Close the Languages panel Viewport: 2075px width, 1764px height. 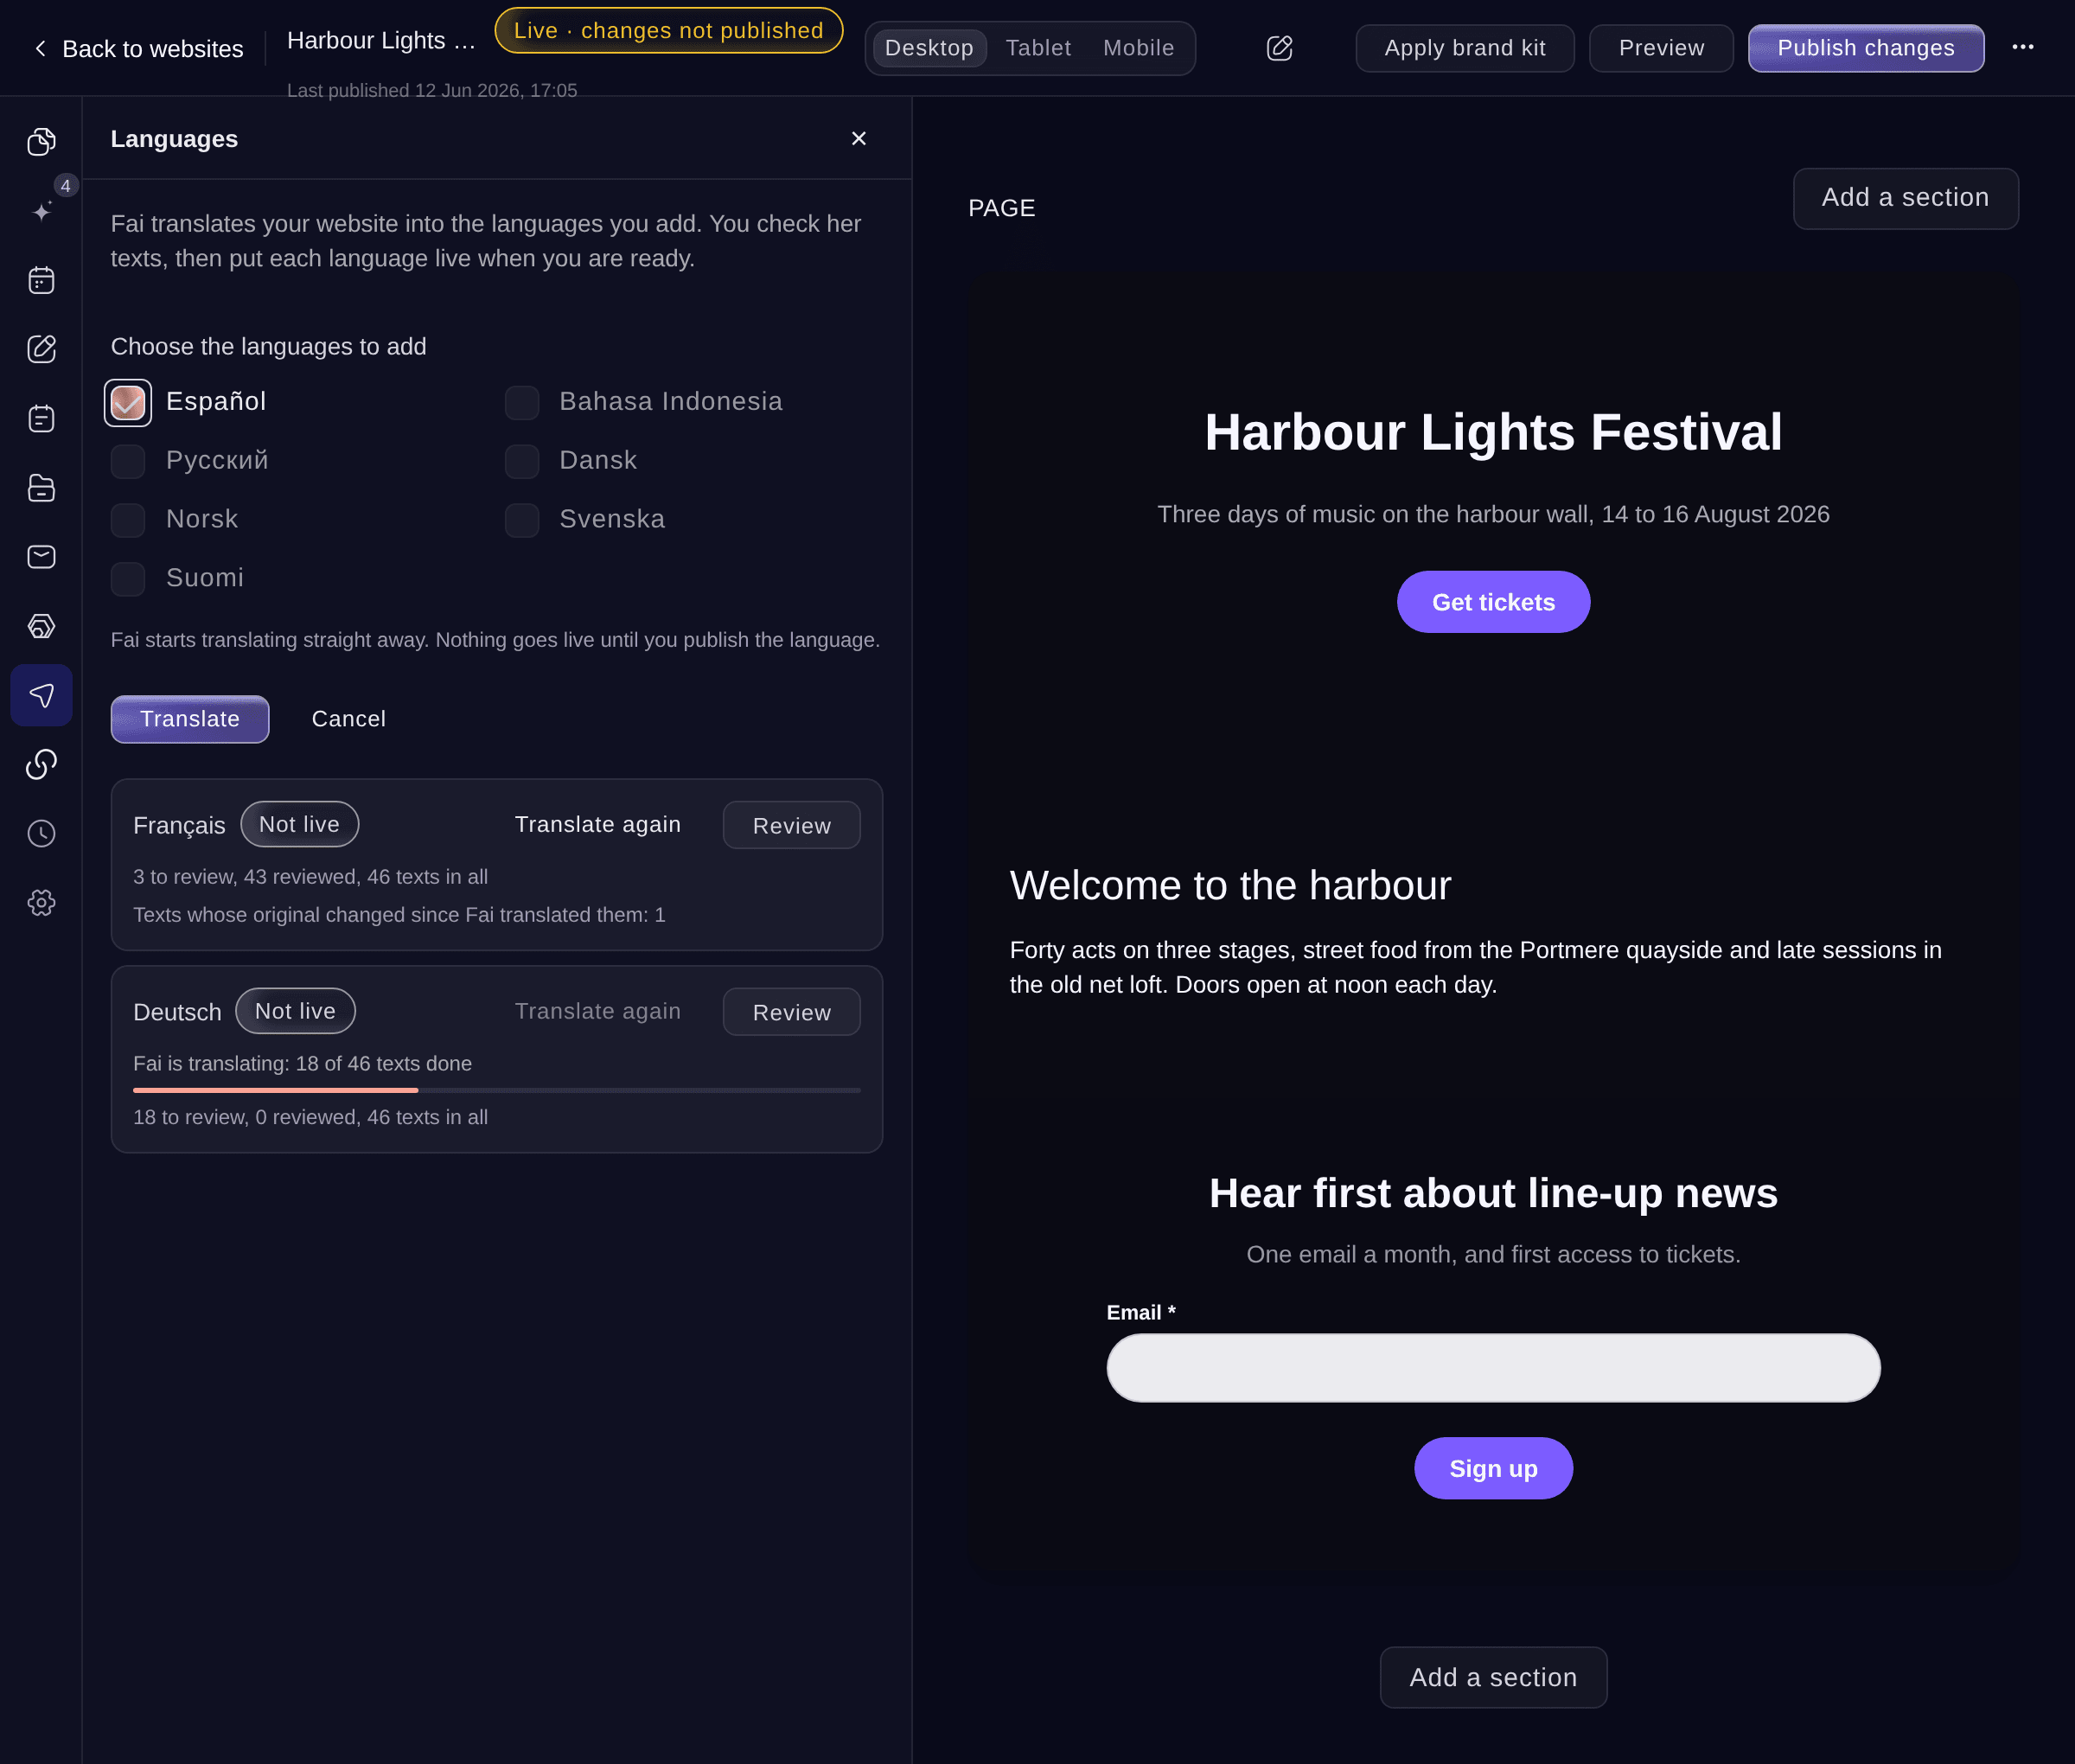click(x=858, y=139)
